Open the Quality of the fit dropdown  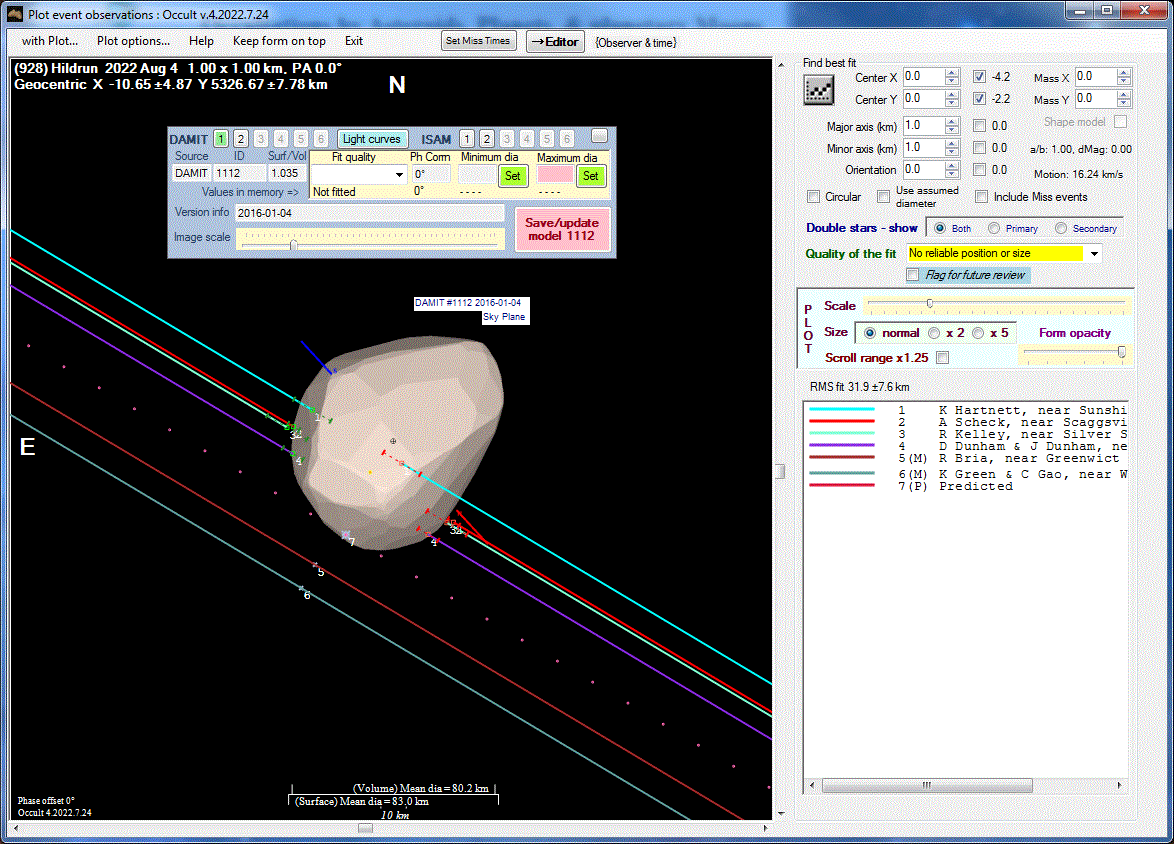coord(1093,254)
